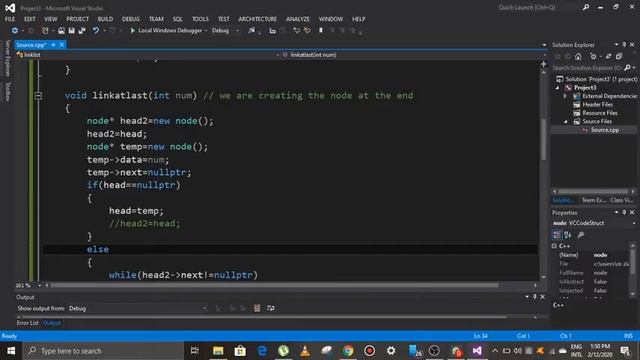Click Solution Explorer Home icon
The image size is (640, 360).
pos(578,56)
